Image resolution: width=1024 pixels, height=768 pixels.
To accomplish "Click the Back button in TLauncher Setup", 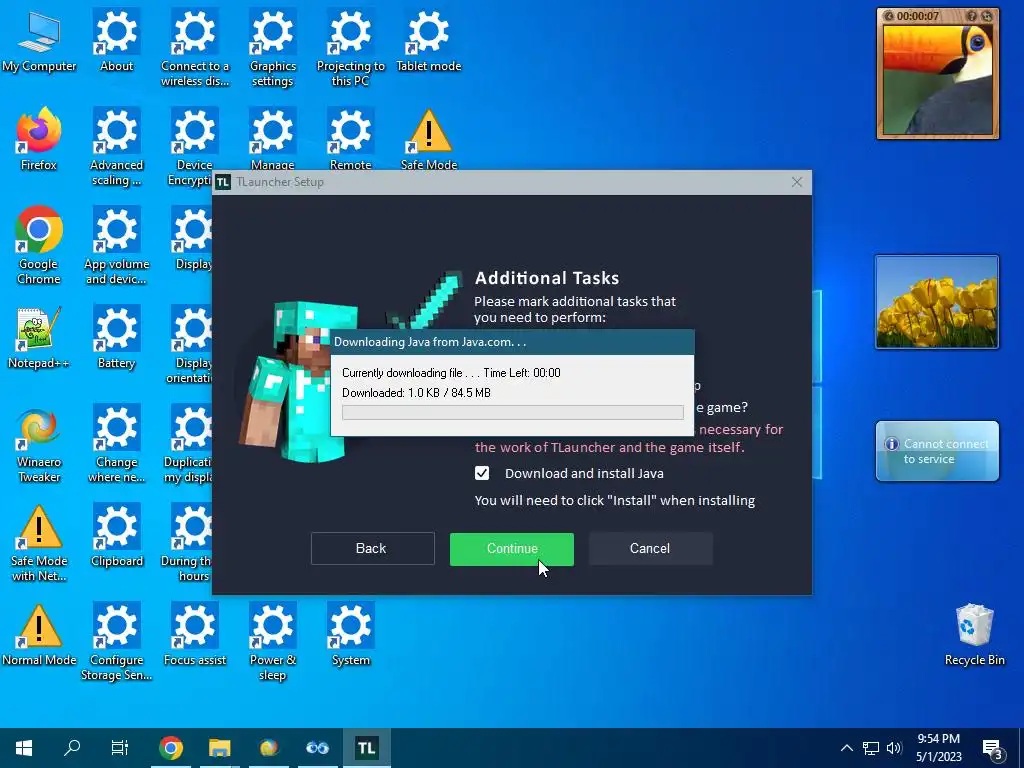I will [x=372, y=549].
